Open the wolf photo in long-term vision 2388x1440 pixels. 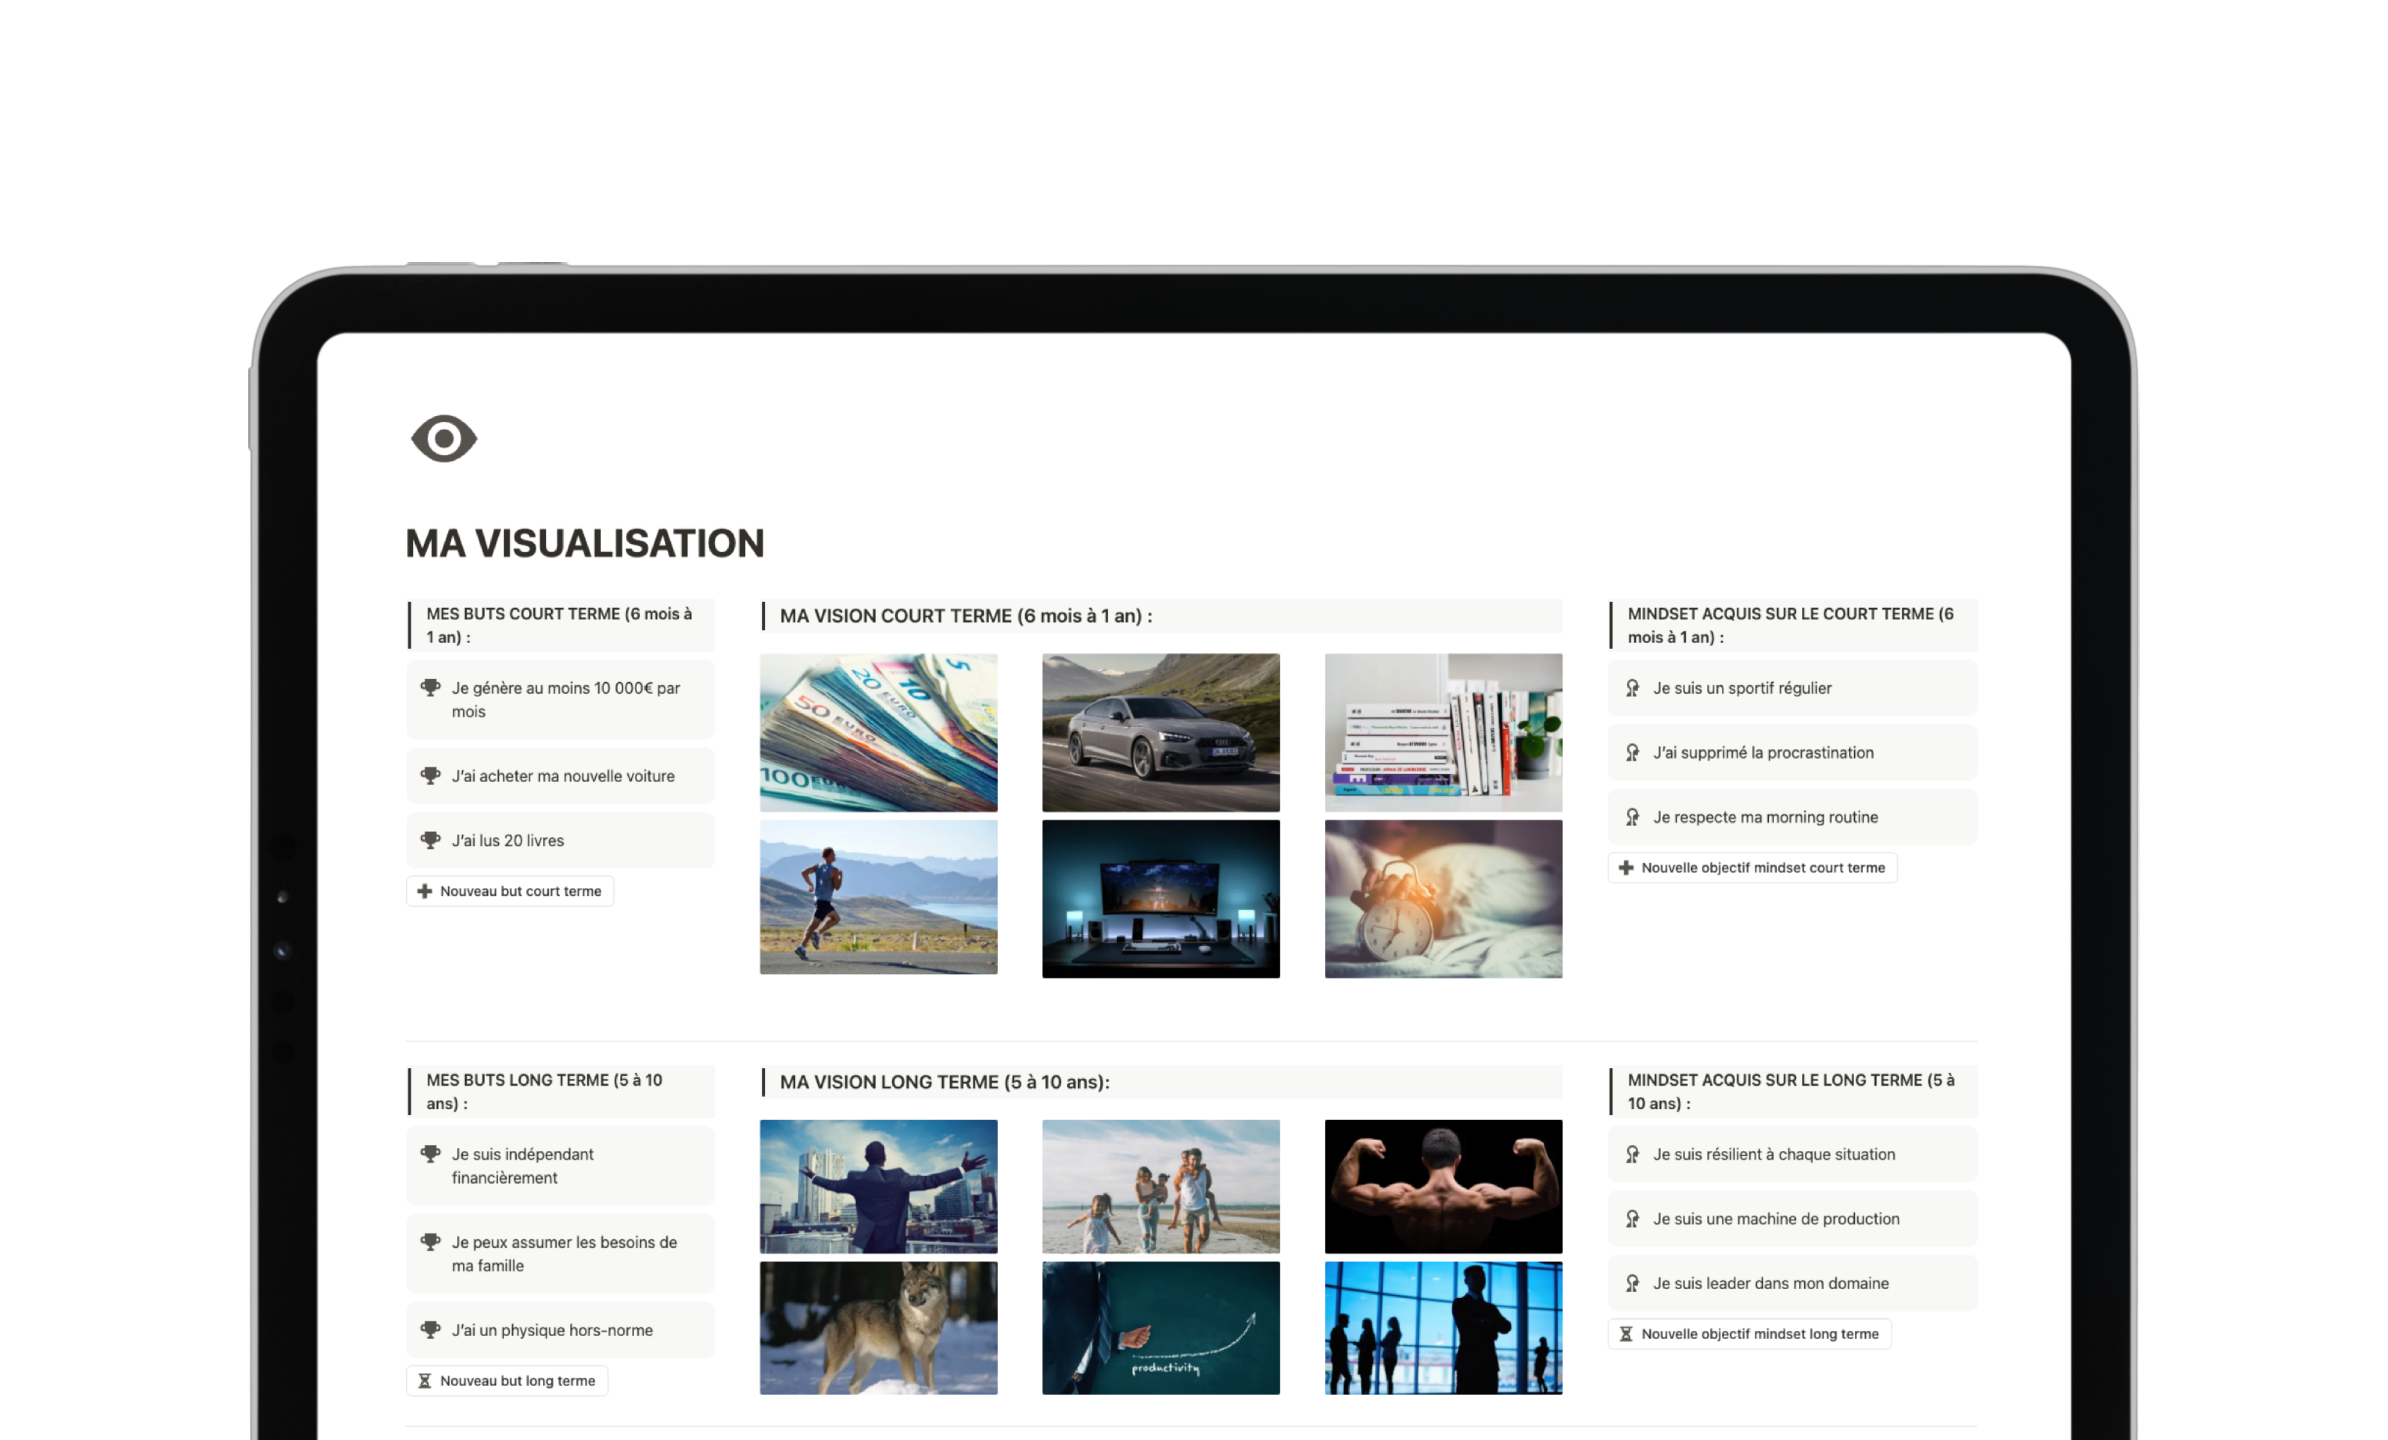(877, 1327)
